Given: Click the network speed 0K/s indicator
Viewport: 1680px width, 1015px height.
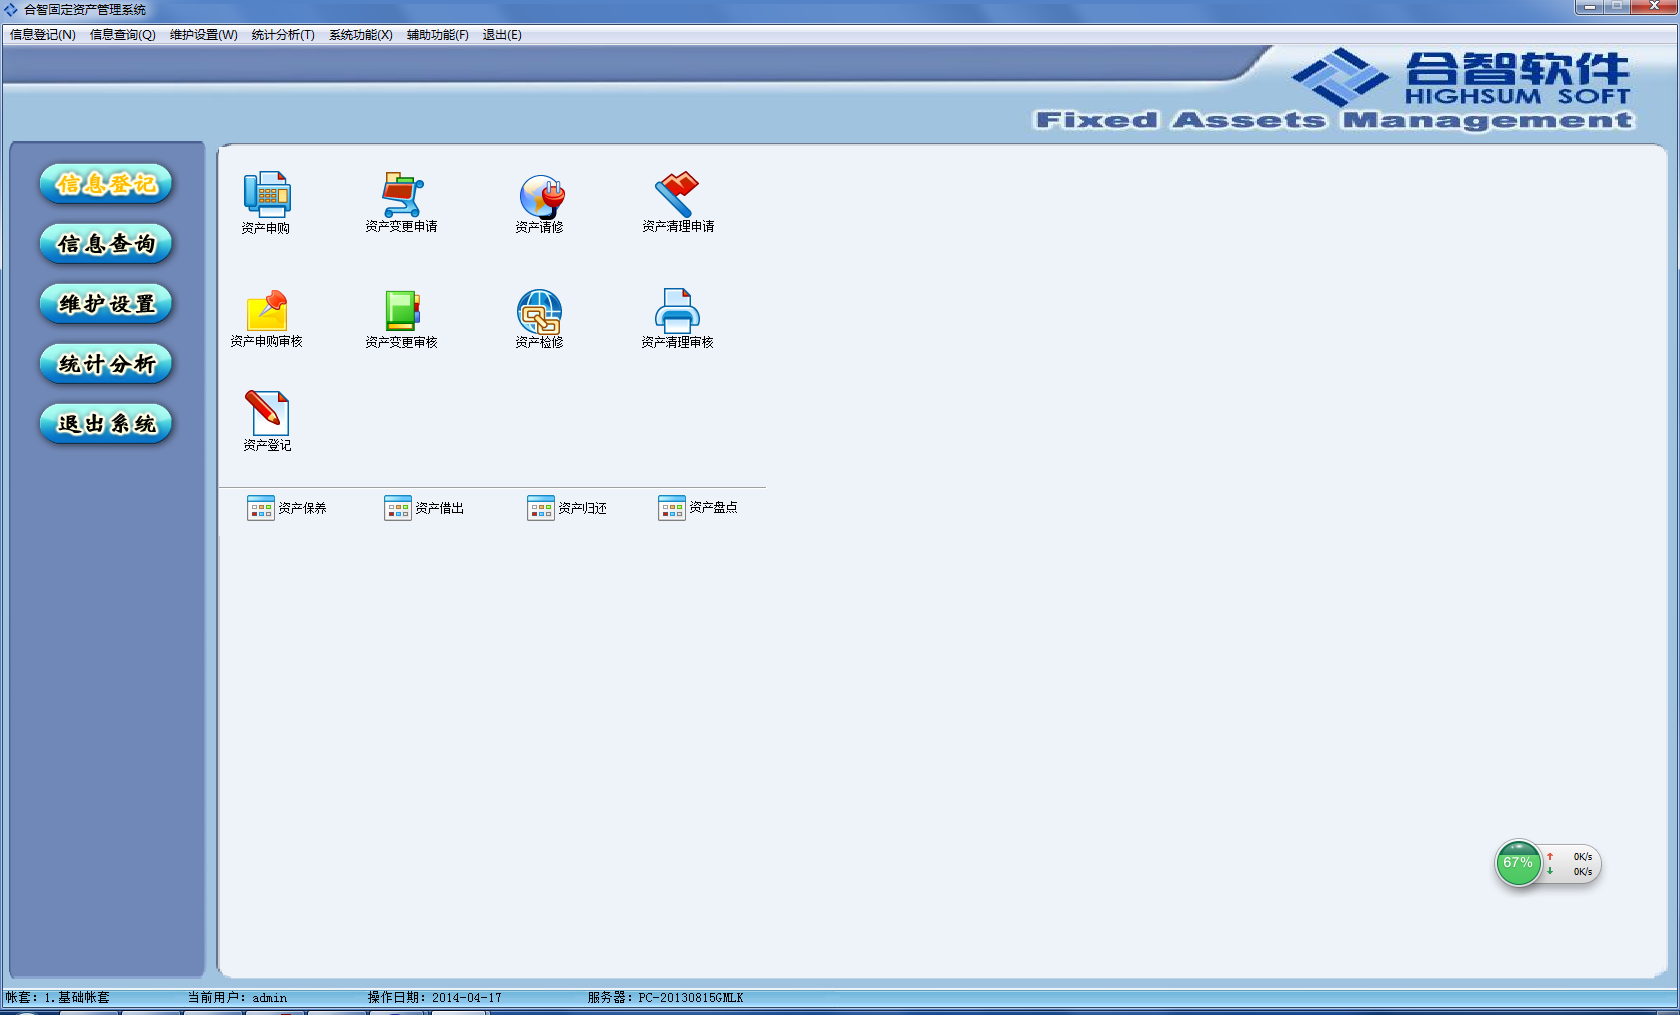Looking at the screenshot, I should click(x=1573, y=864).
